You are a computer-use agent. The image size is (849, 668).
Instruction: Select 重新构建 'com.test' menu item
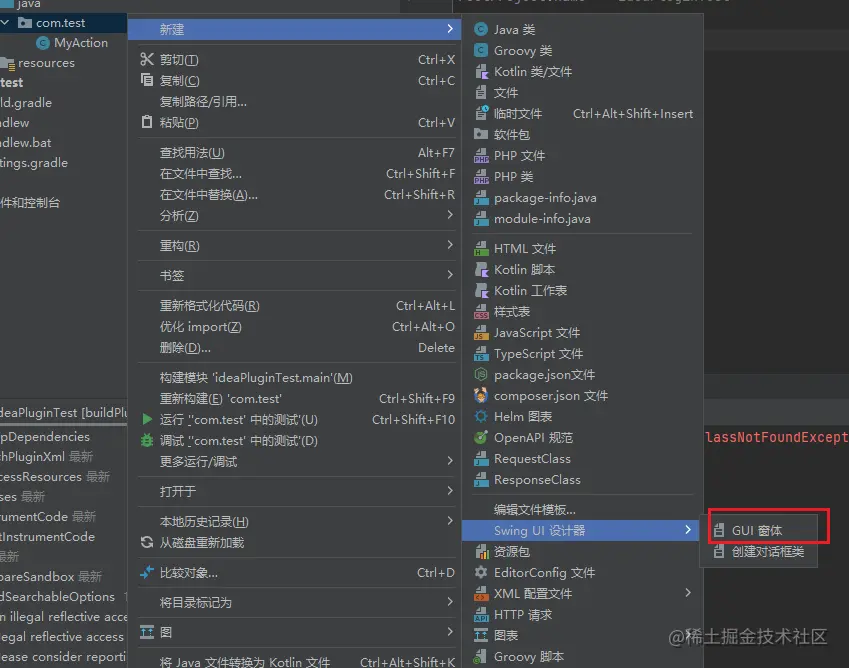(x=296, y=399)
